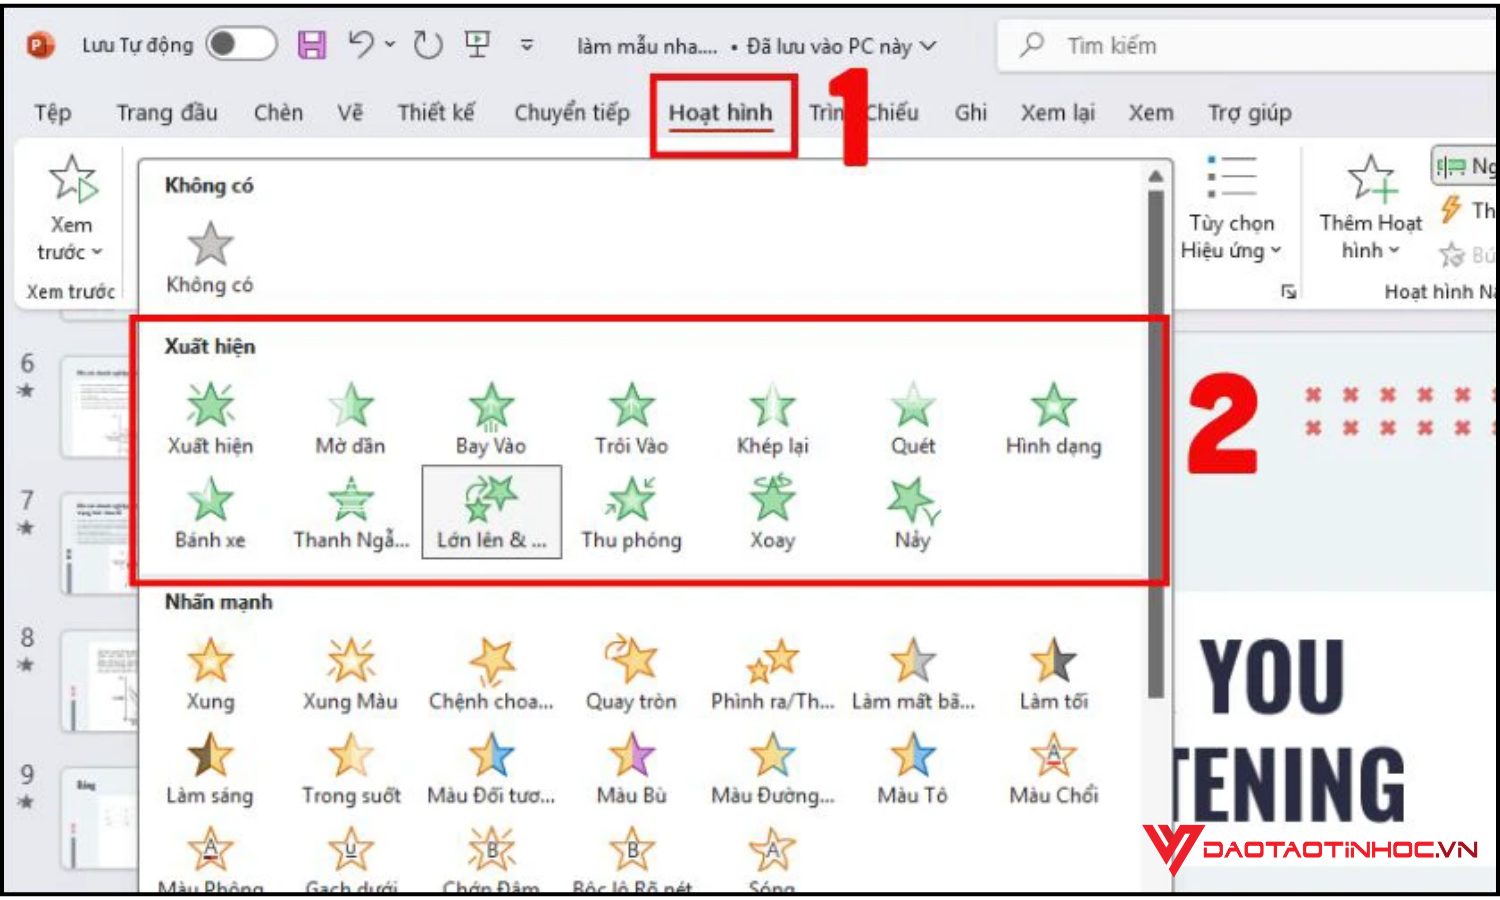Click the save icon in title bar

pyautogui.click(x=312, y=45)
